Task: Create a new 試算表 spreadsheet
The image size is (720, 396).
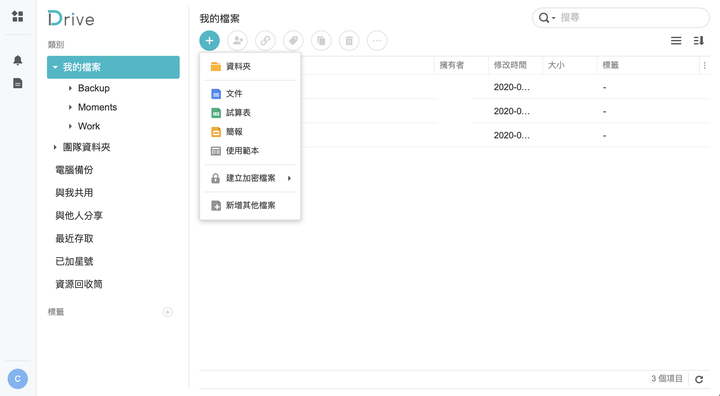Action: pyautogui.click(x=250, y=113)
